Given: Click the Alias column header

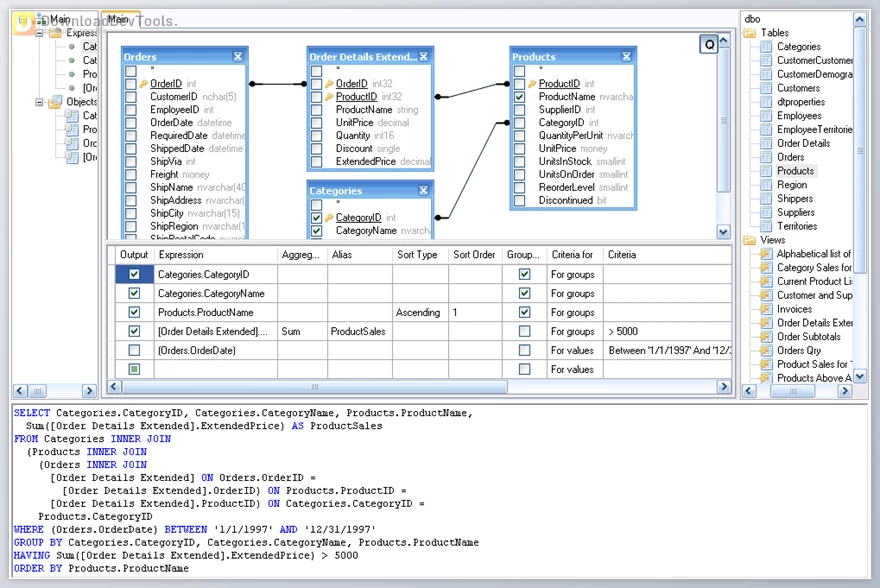Looking at the screenshot, I should [360, 255].
